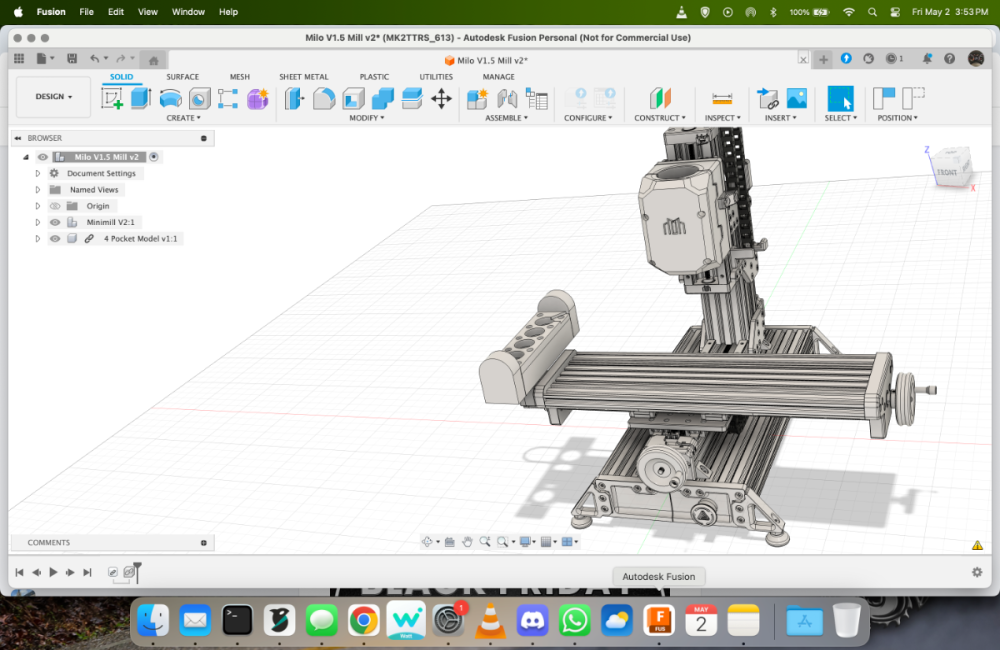1000x650 pixels.
Task: Expand the Named Views folder
Action: pyautogui.click(x=38, y=189)
